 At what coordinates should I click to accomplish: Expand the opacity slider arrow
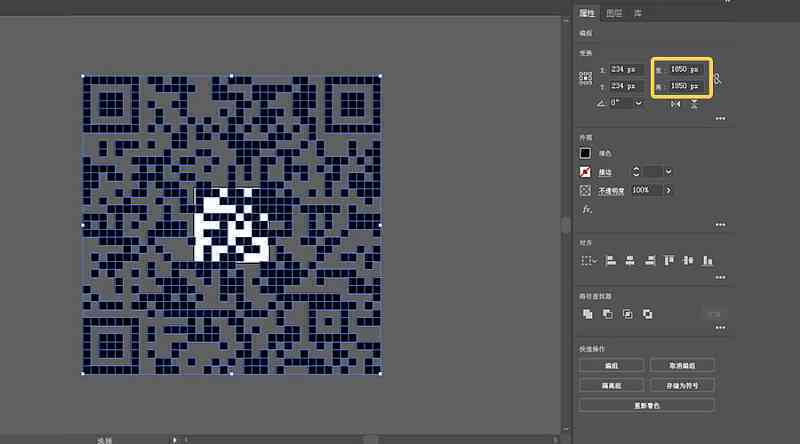[x=668, y=190]
